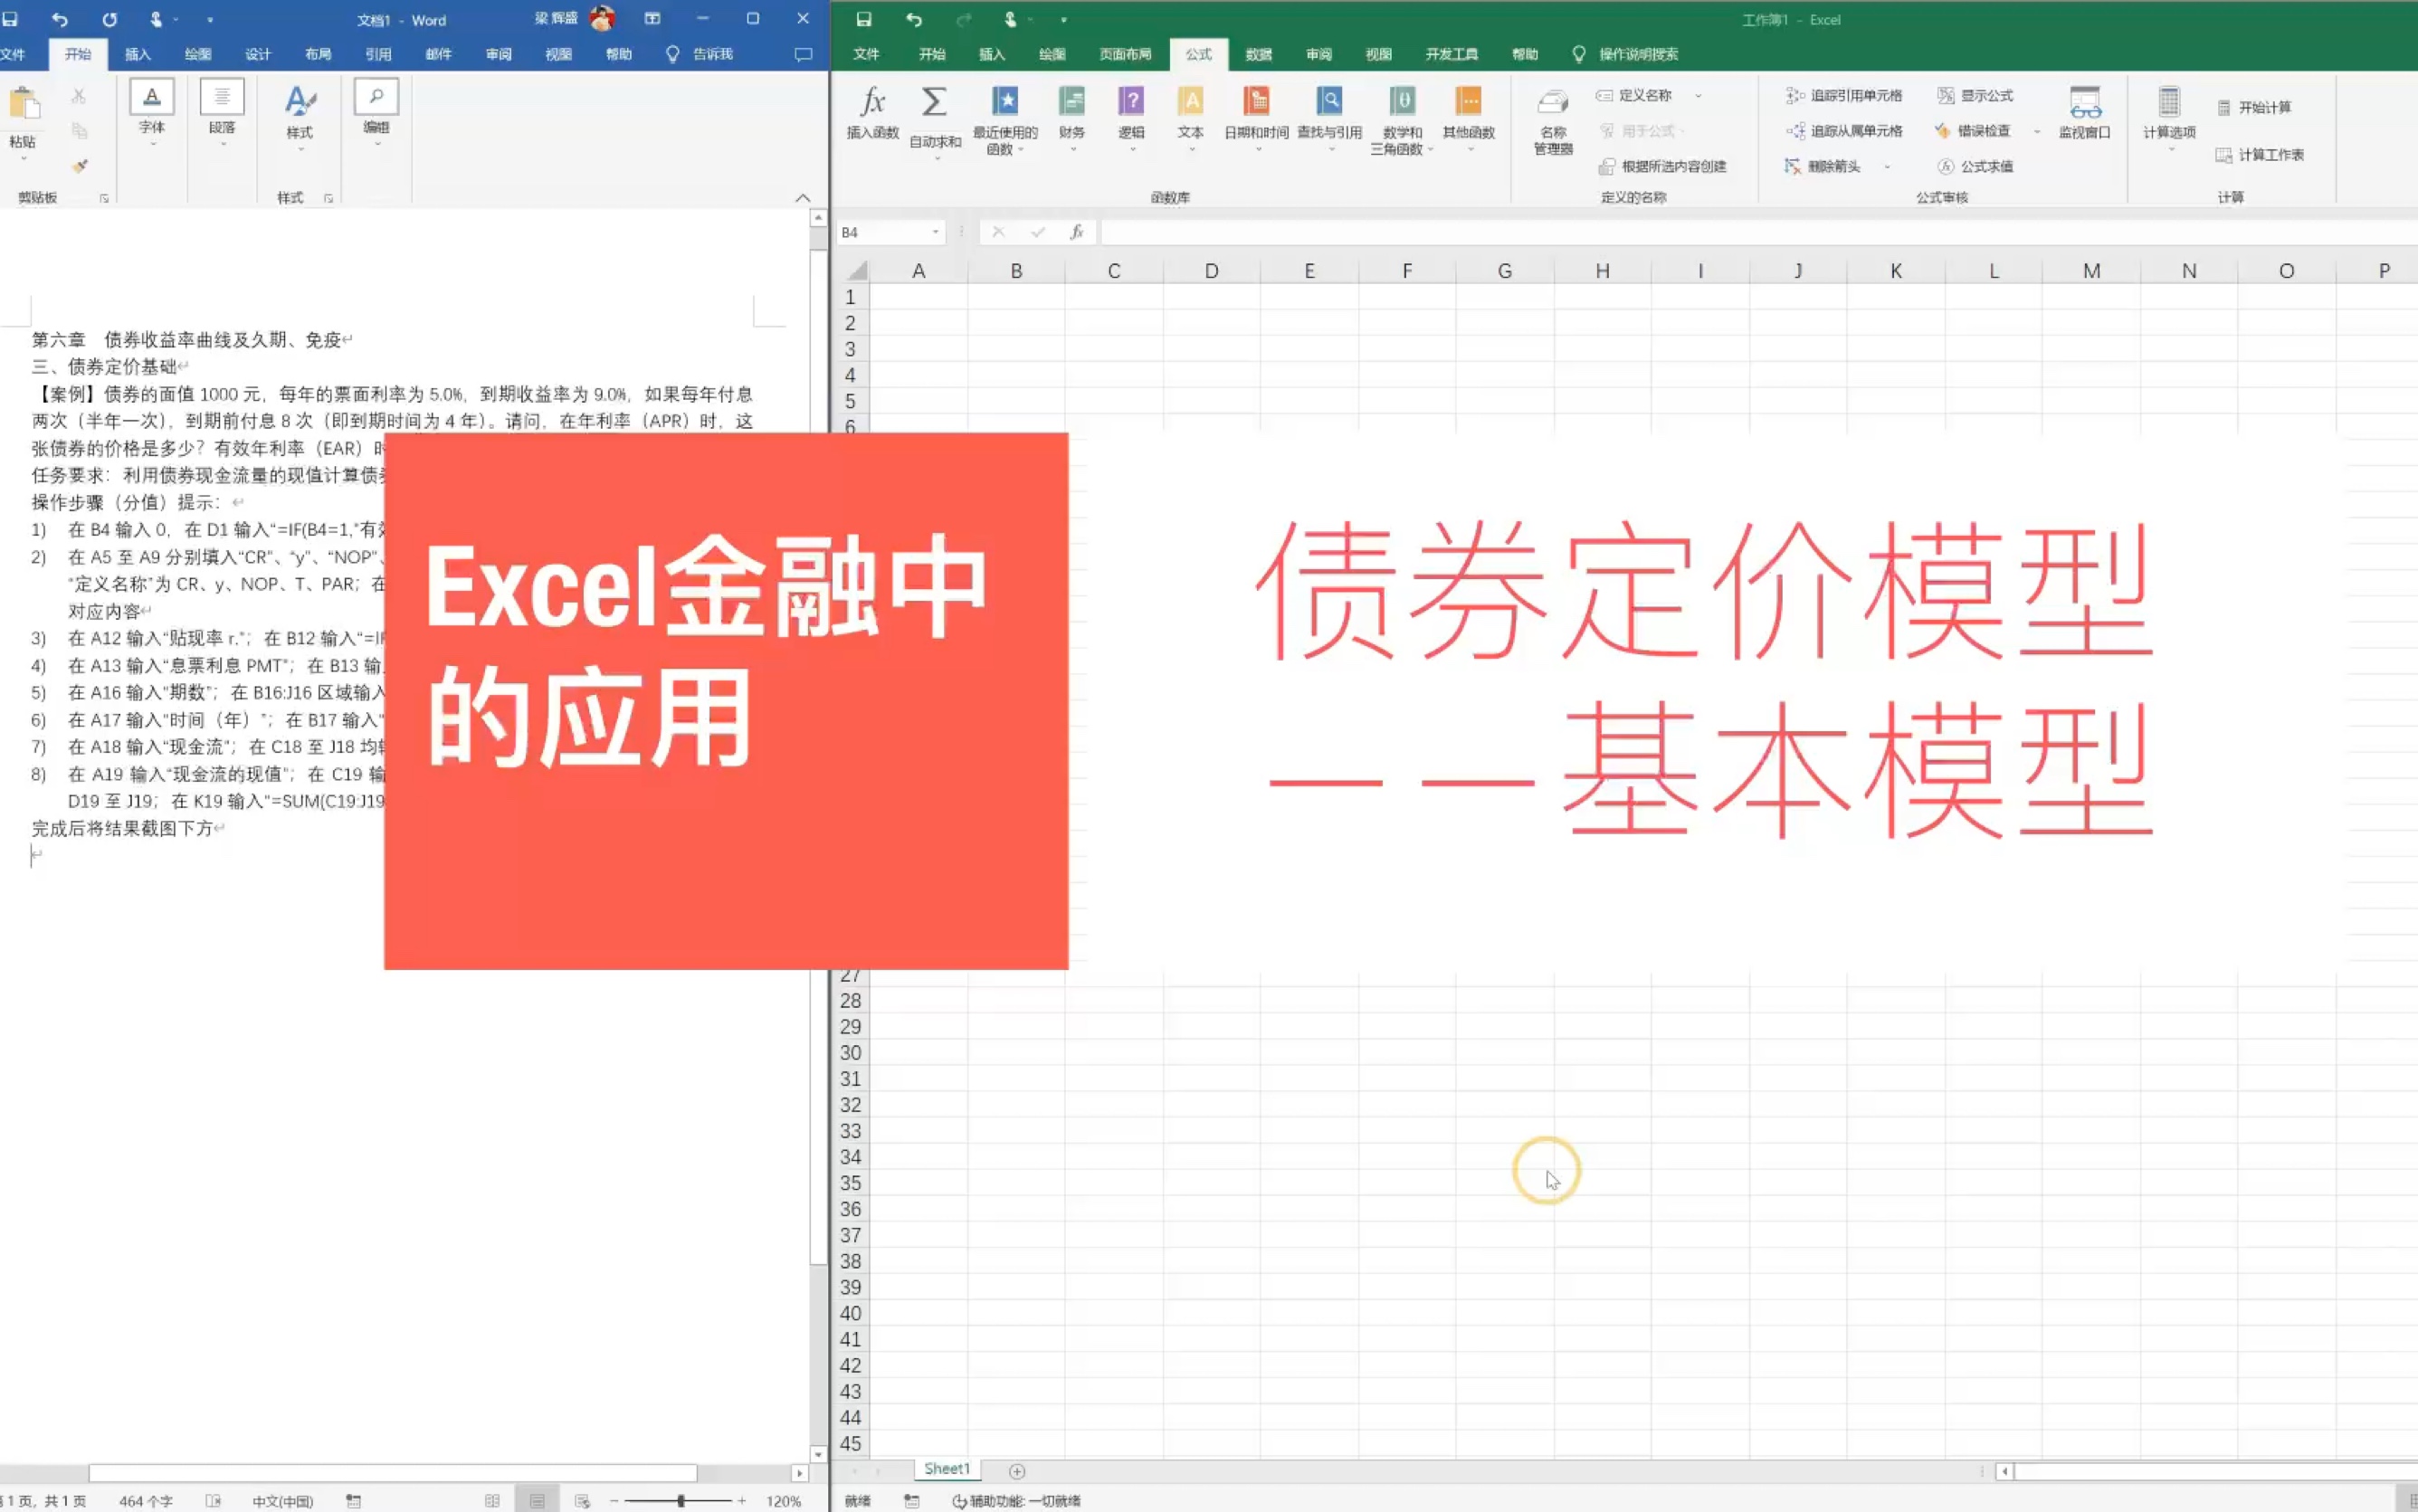Viewport: 2418px width, 1512px height.
Task: Customize Excel Quick Access Toolbar dropdown
Action: coord(1063,19)
